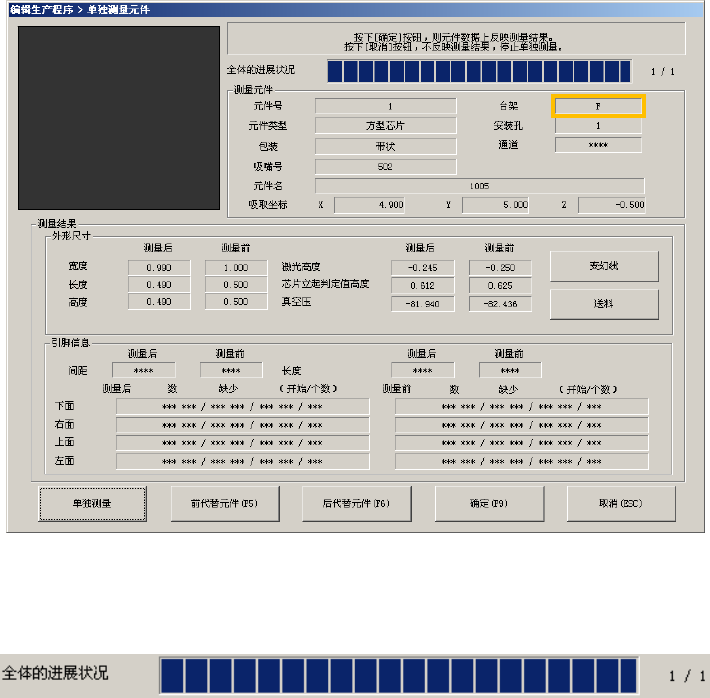Viewport: 710px width, 698px height.
Task: Select the highlighted 台架 field showing F
Action: pyautogui.click(x=599, y=106)
